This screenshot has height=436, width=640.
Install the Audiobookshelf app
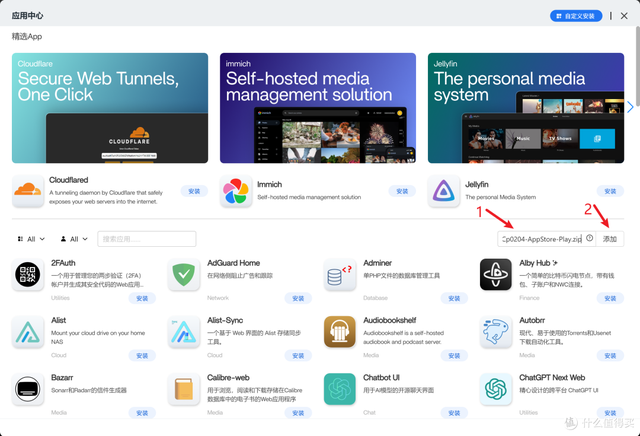pyautogui.click(x=454, y=356)
